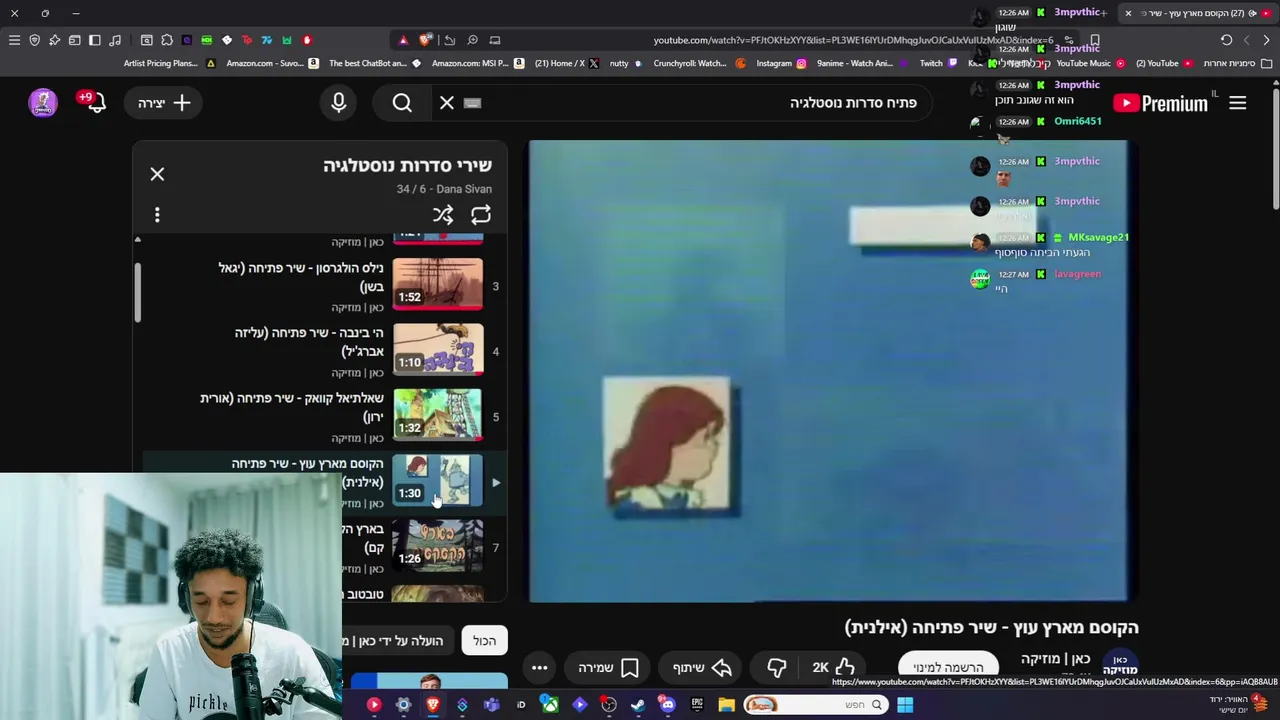
Task: Open a new browser tab with plus
Action: [1103, 13]
